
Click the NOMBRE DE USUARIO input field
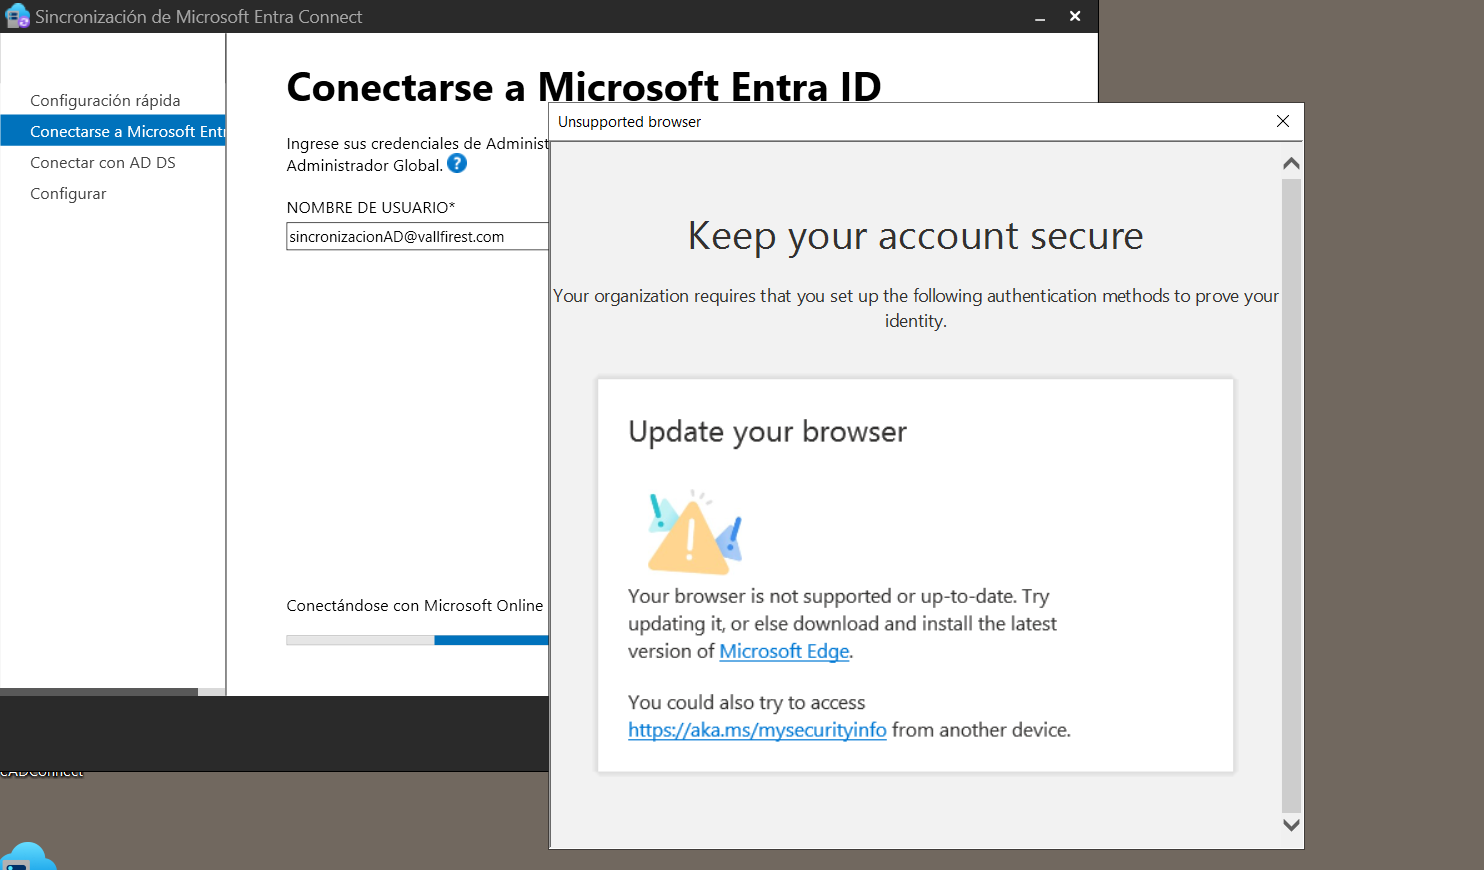(417, 236)
